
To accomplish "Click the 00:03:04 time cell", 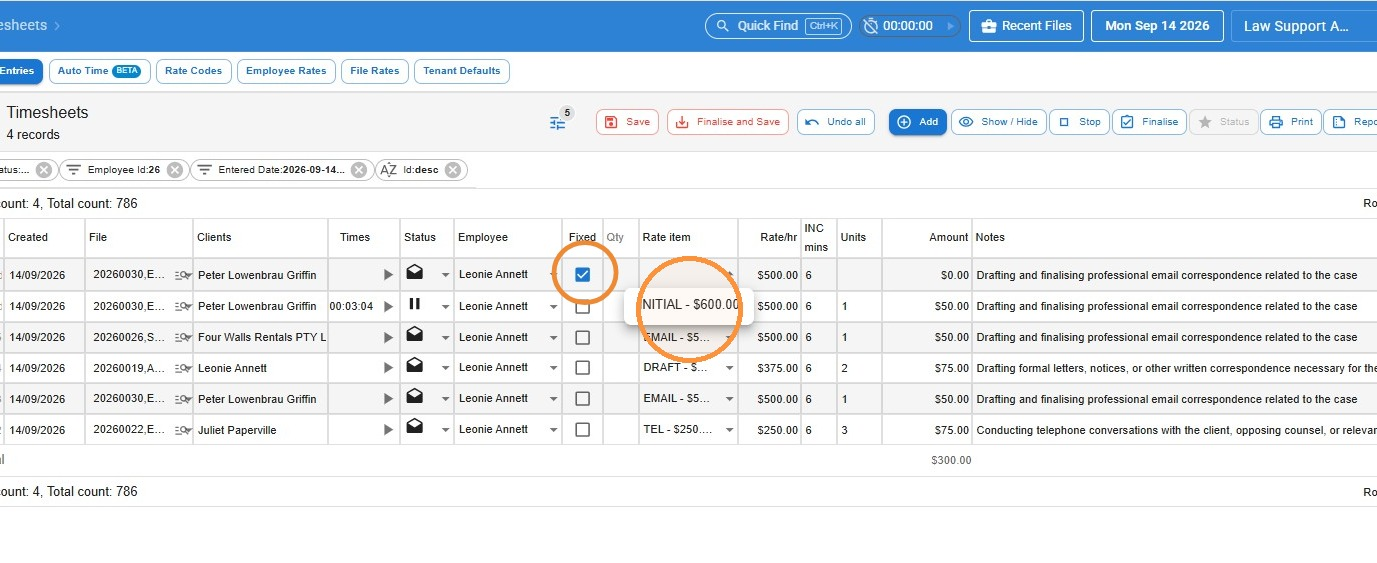I will coord(351,306).
